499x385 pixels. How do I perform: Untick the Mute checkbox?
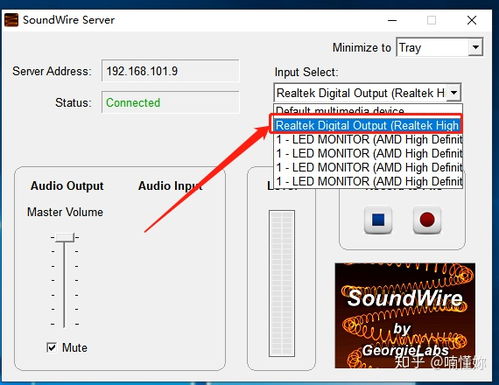coord(51,348)
